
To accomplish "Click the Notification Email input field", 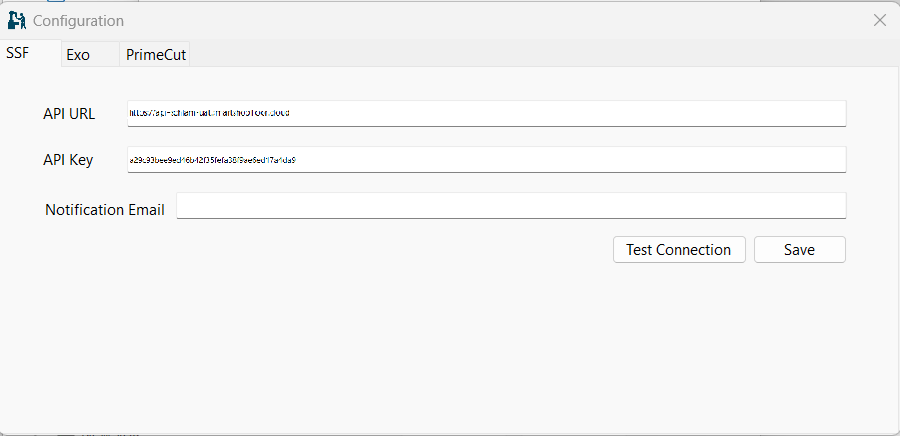I will [x=510, y=205].
